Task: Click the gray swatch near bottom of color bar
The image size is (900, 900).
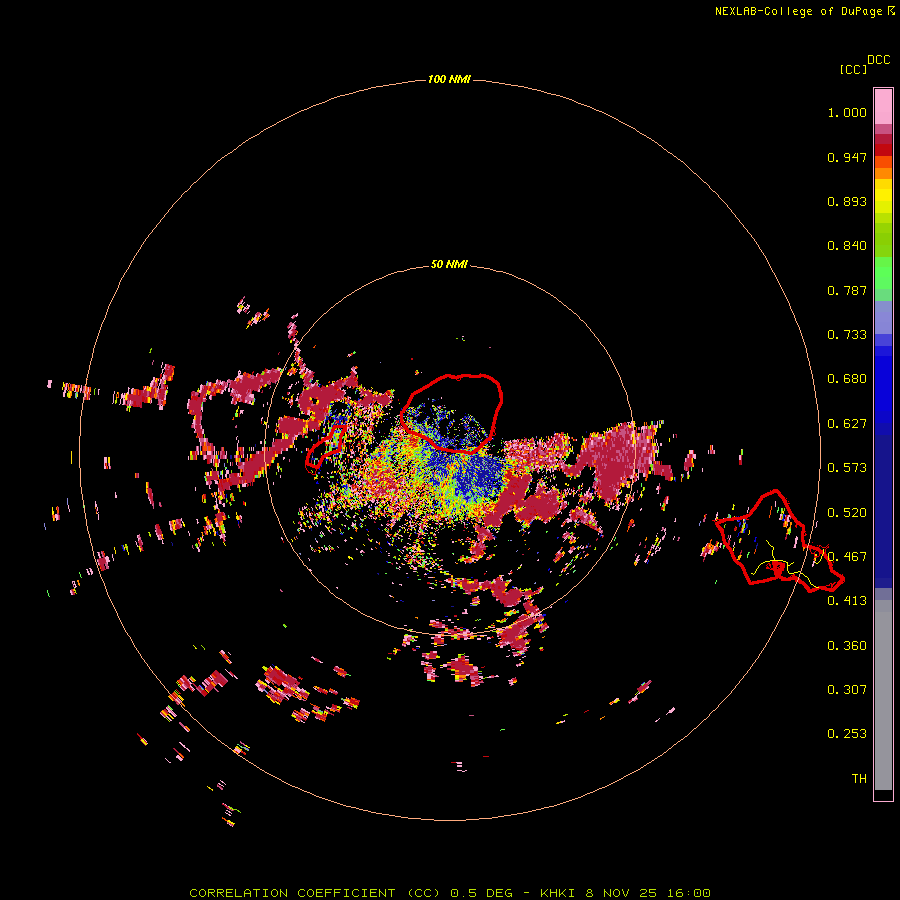Action: coord(883,695)
